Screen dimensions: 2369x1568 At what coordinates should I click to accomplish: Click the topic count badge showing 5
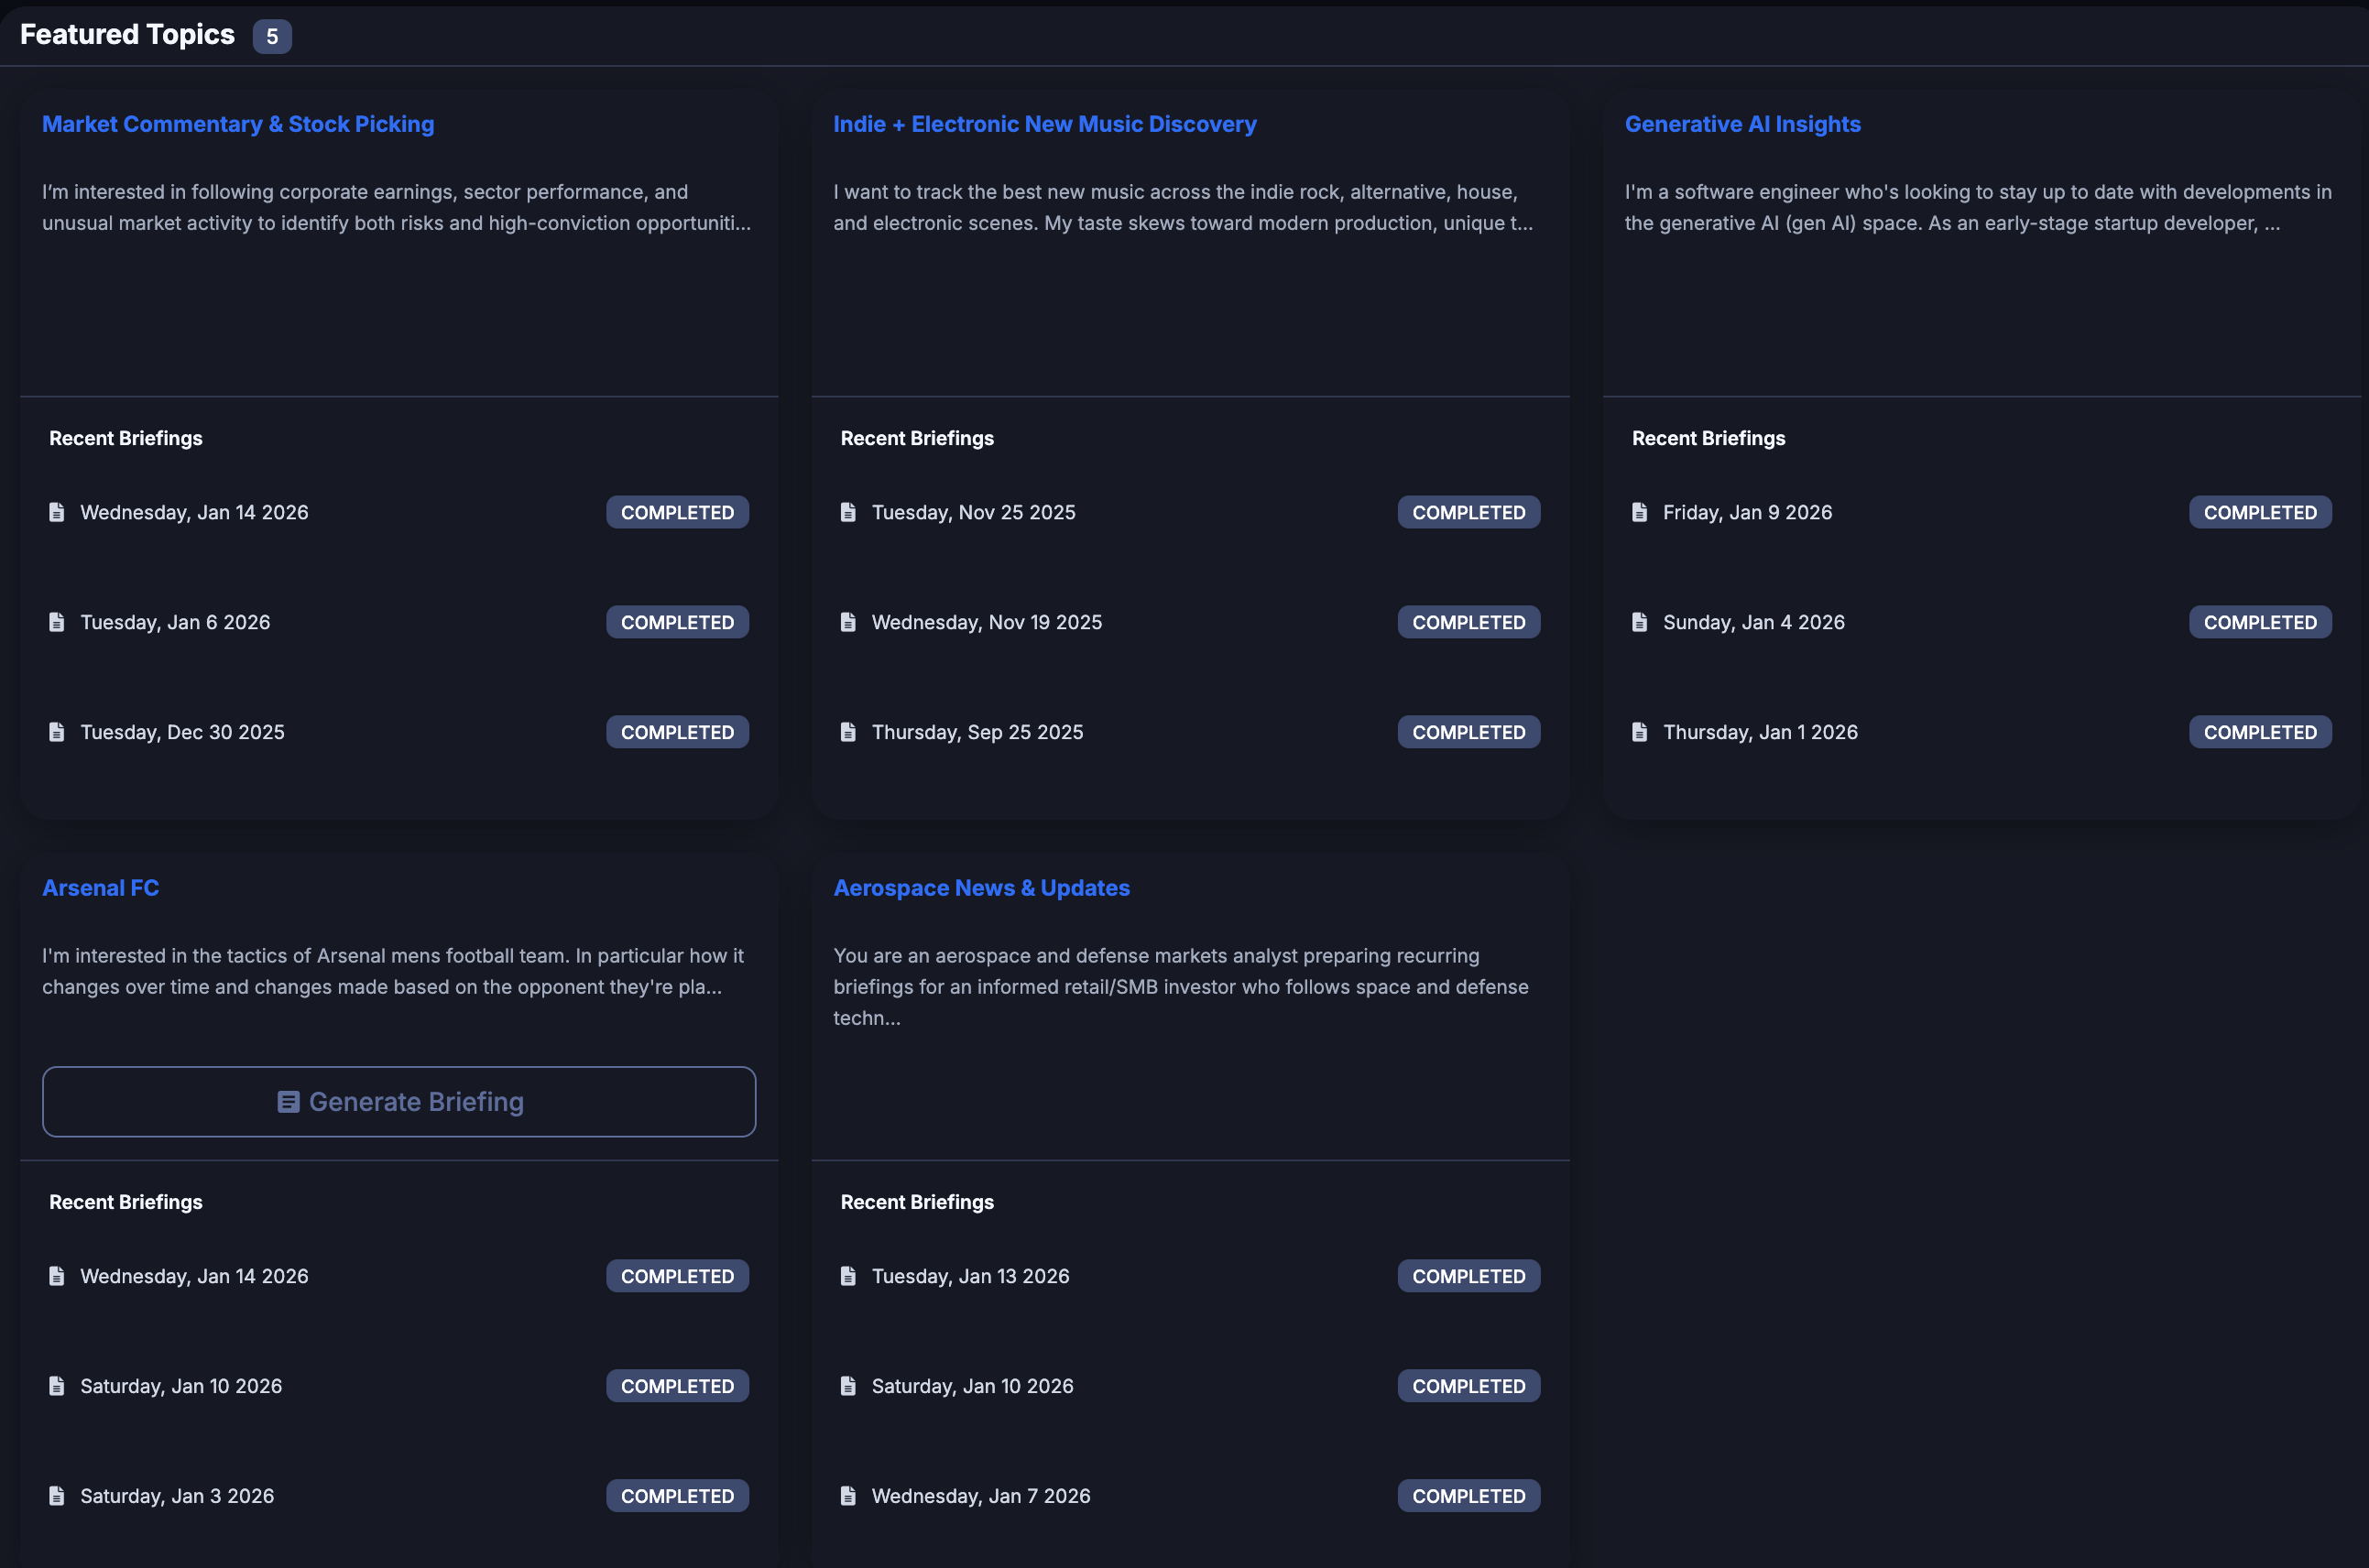coord(271,36)
